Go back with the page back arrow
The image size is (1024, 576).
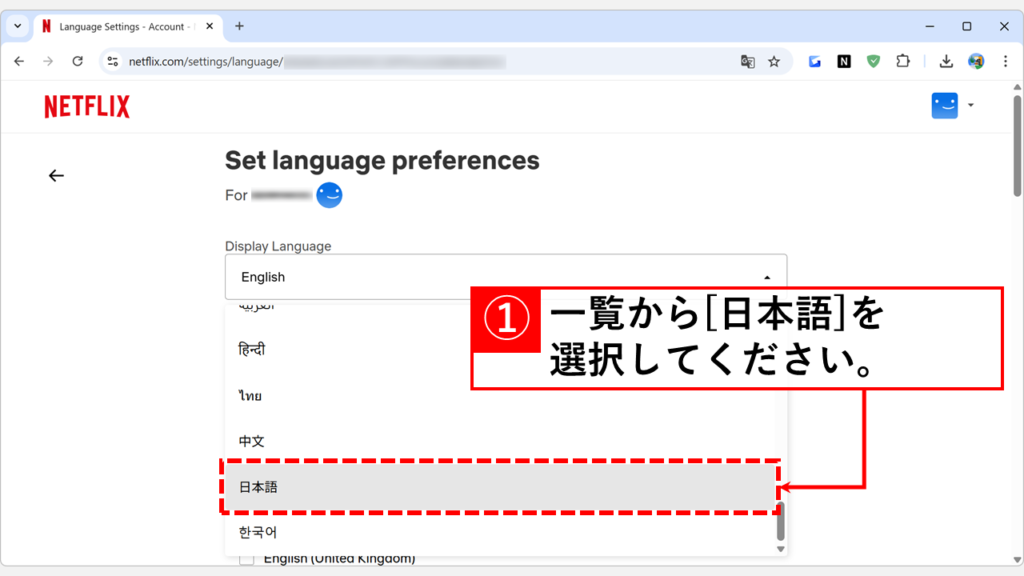point(56,176)
